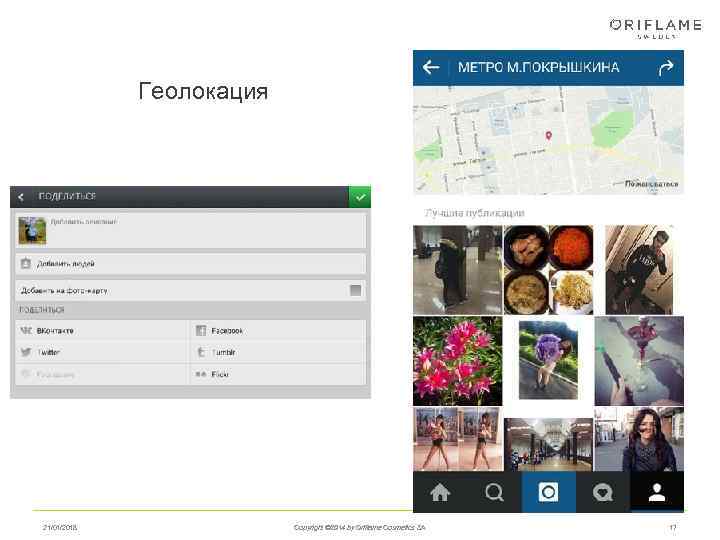Open the Activity heart bubble tab
720x540 pixels.
(x=602, y=493)
